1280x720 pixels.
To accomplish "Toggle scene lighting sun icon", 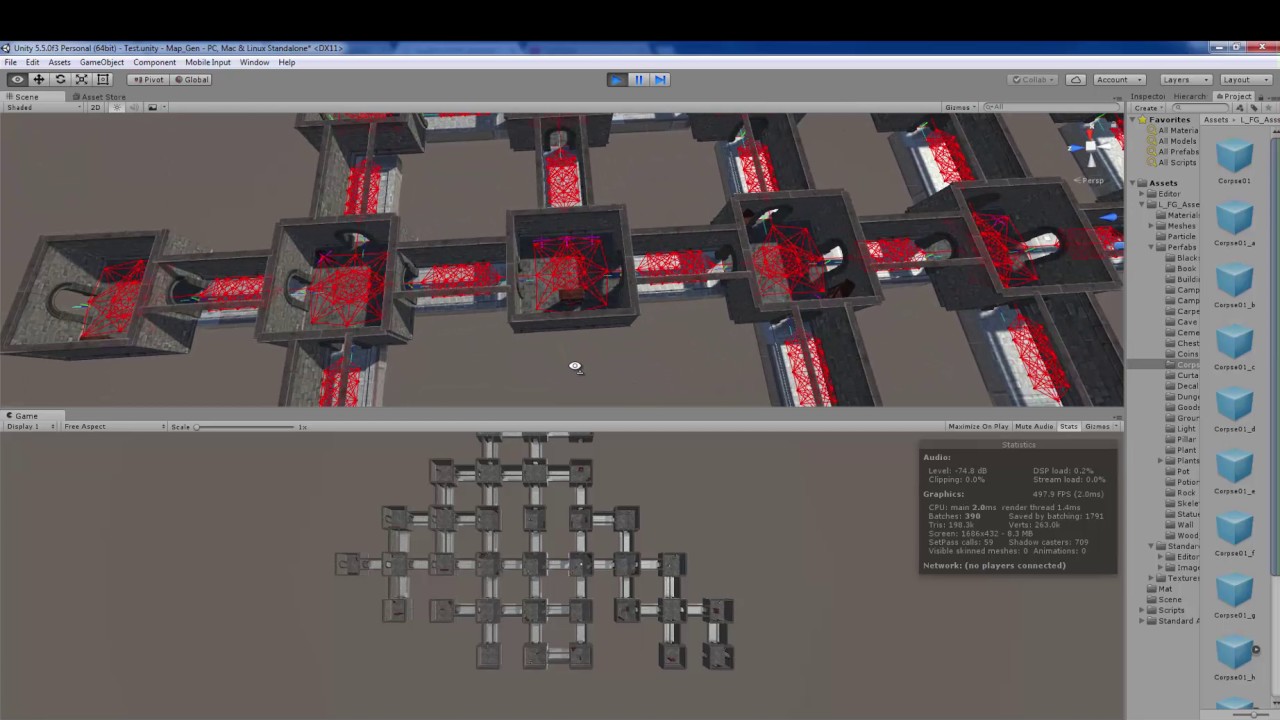I will tap(117, 107).
